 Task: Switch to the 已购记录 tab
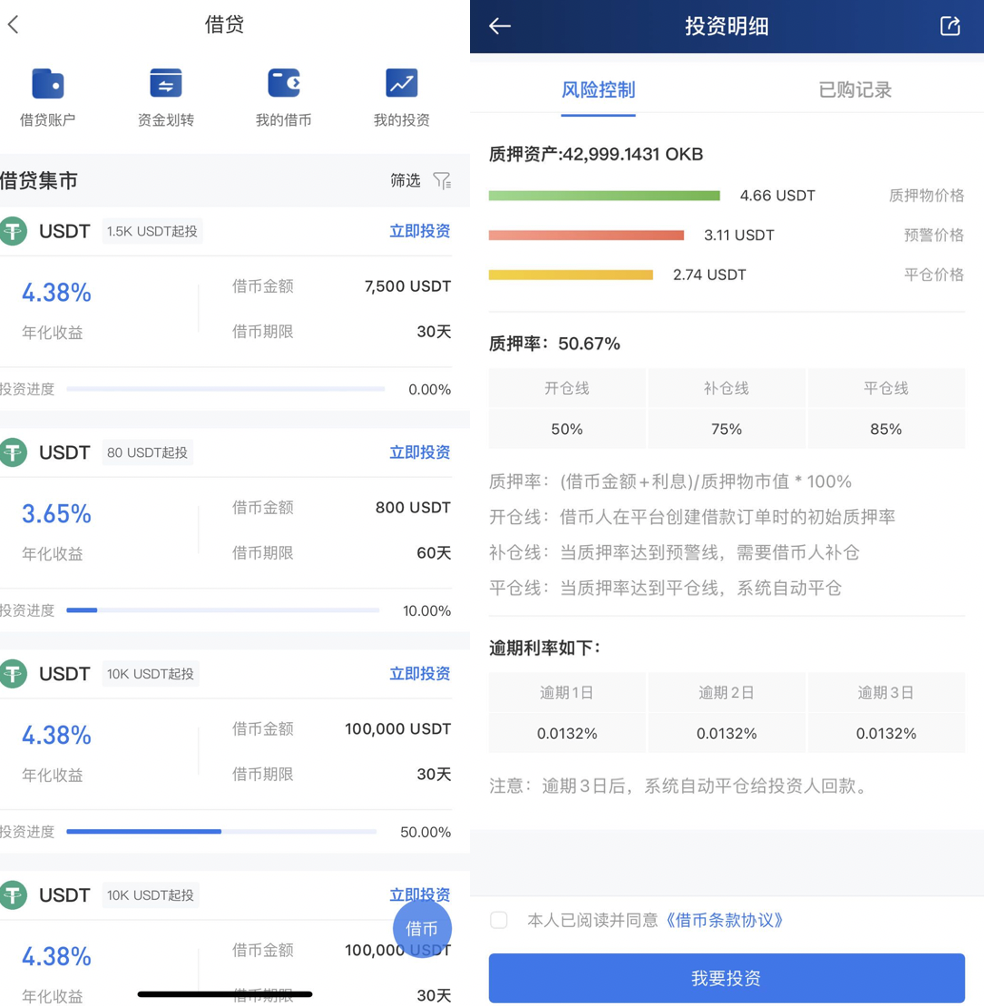(x=854, y=90)
